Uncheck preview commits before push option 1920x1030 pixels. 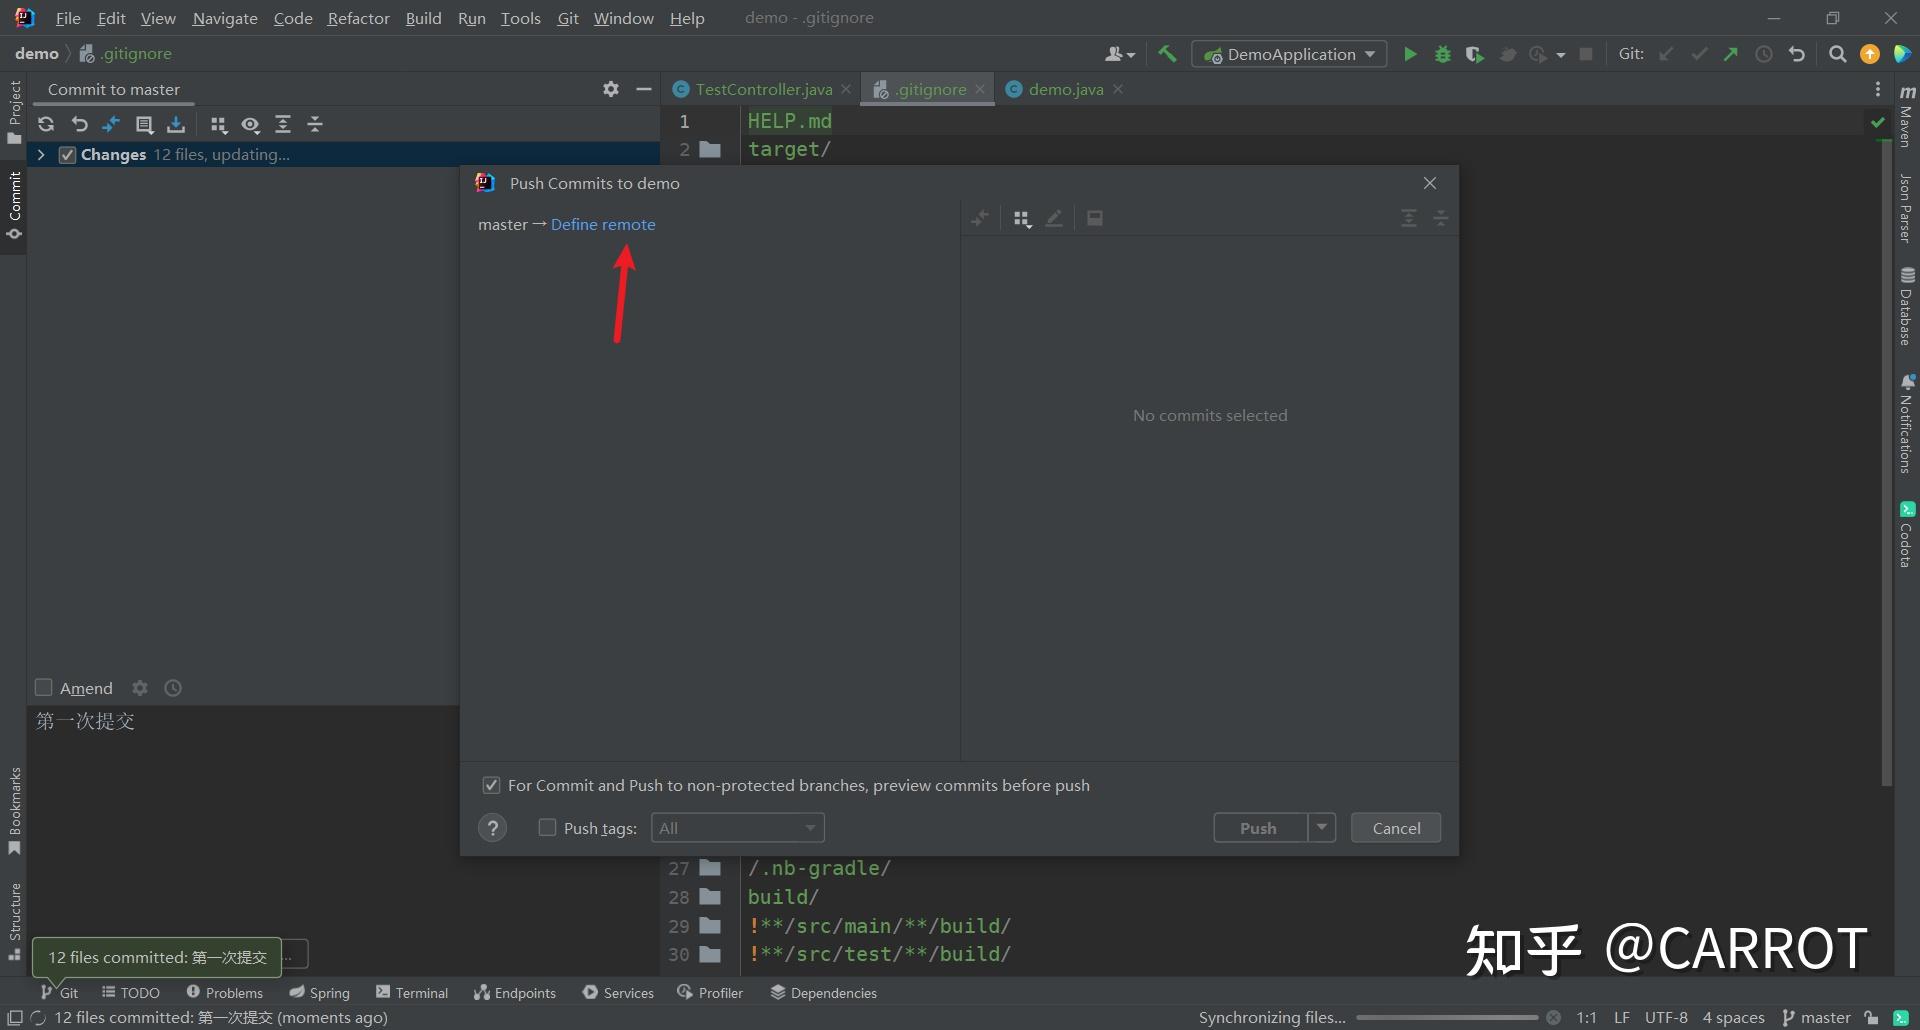(491, 785)
